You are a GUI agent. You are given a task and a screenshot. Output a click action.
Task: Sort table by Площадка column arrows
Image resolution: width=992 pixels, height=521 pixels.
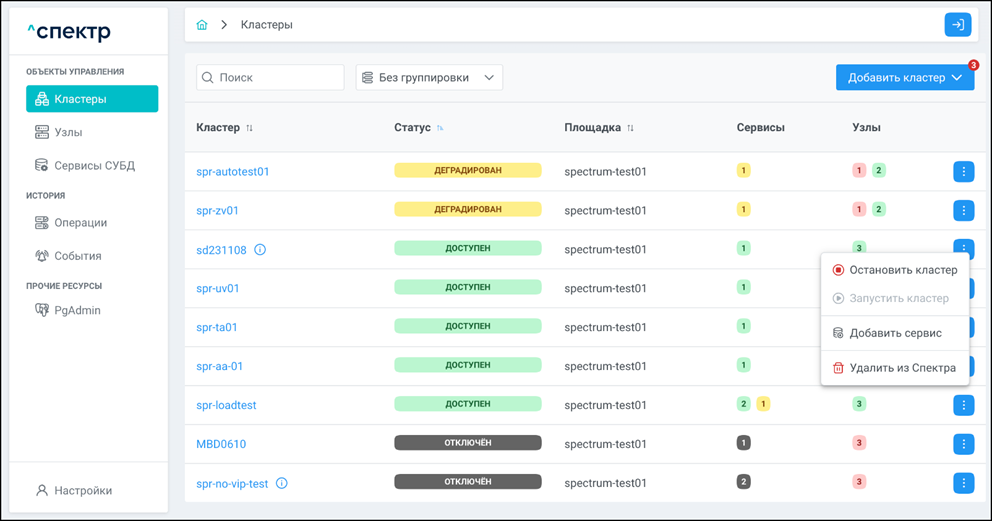(x=630, y=128)
